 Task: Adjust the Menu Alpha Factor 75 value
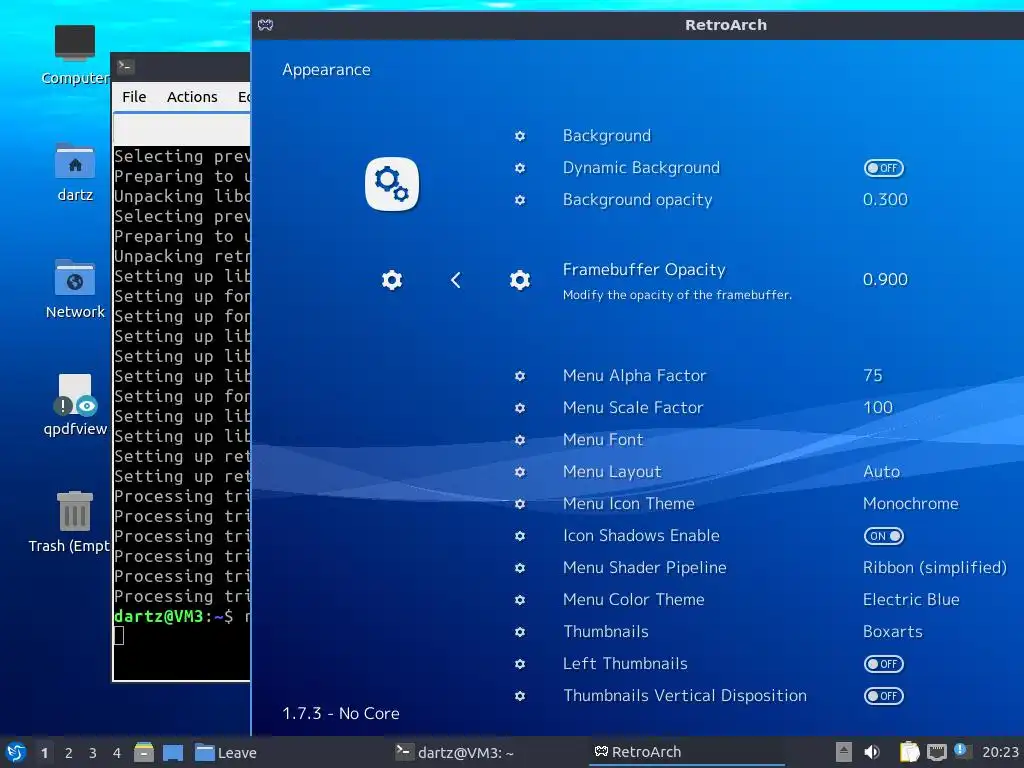tap(872, 376)
